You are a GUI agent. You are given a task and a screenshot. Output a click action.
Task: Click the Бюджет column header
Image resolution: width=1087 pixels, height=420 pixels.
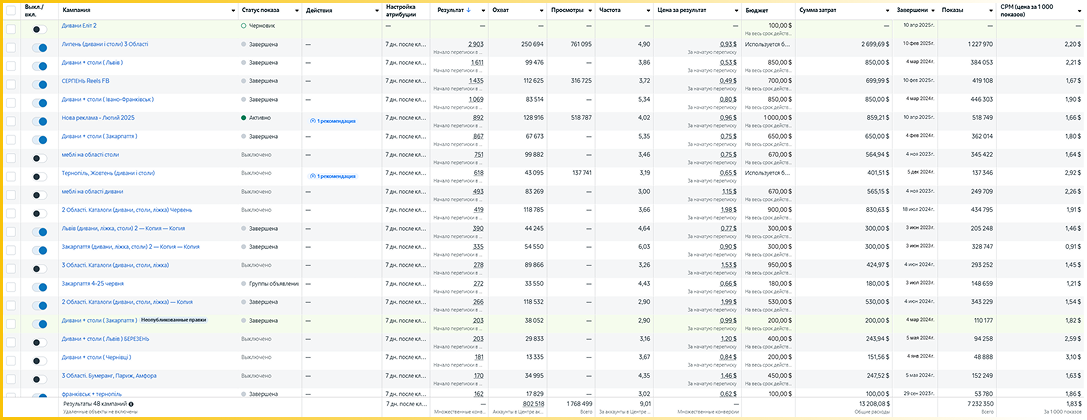click(756, 10)
